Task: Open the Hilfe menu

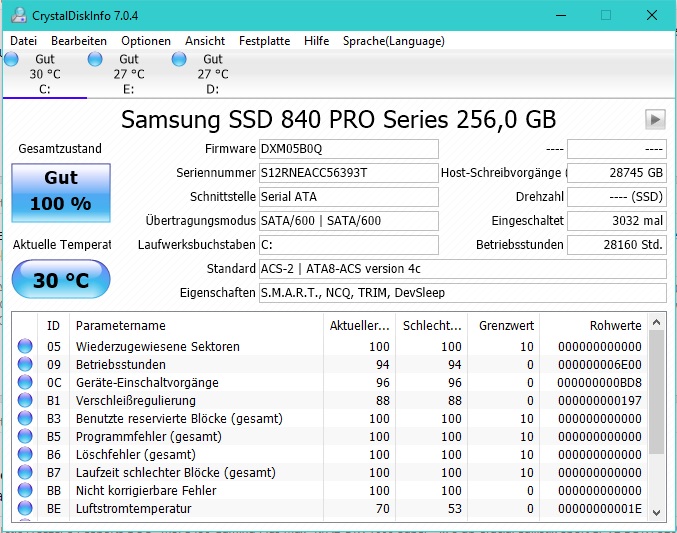Action: point(316,41)
